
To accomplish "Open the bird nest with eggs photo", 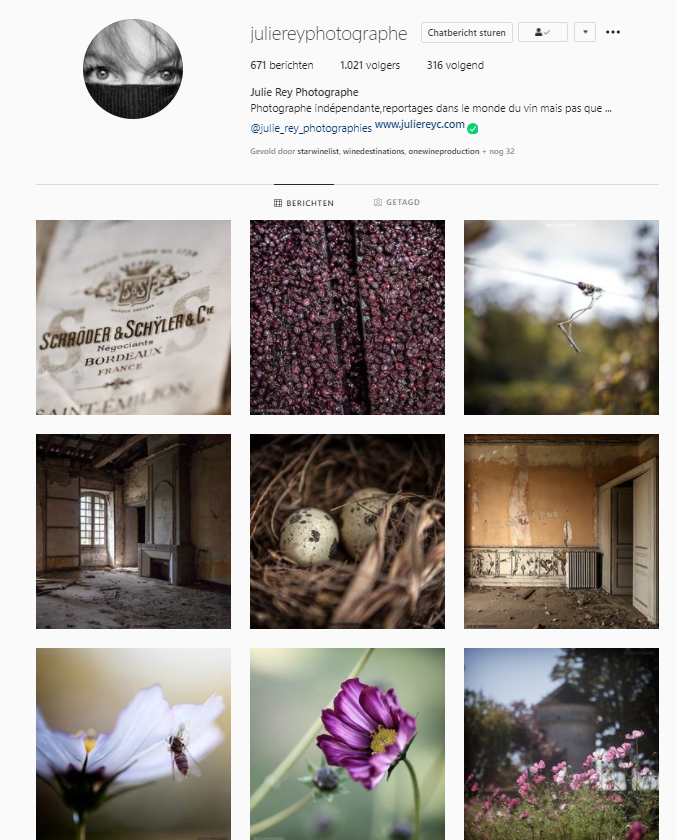I will point(347,531).
